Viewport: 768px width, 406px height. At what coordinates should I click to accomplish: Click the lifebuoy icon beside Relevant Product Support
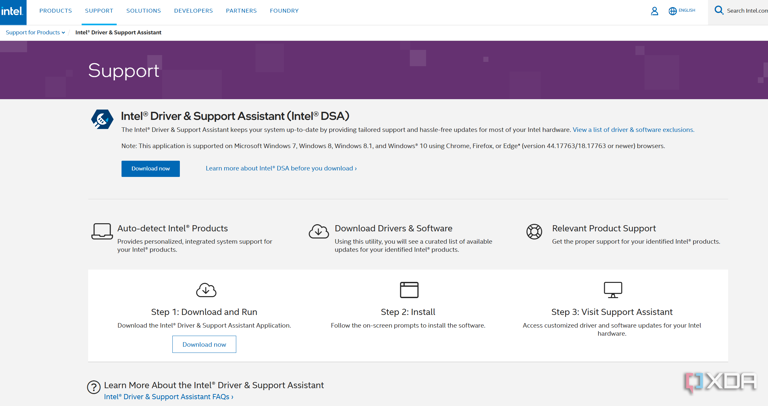534,231
